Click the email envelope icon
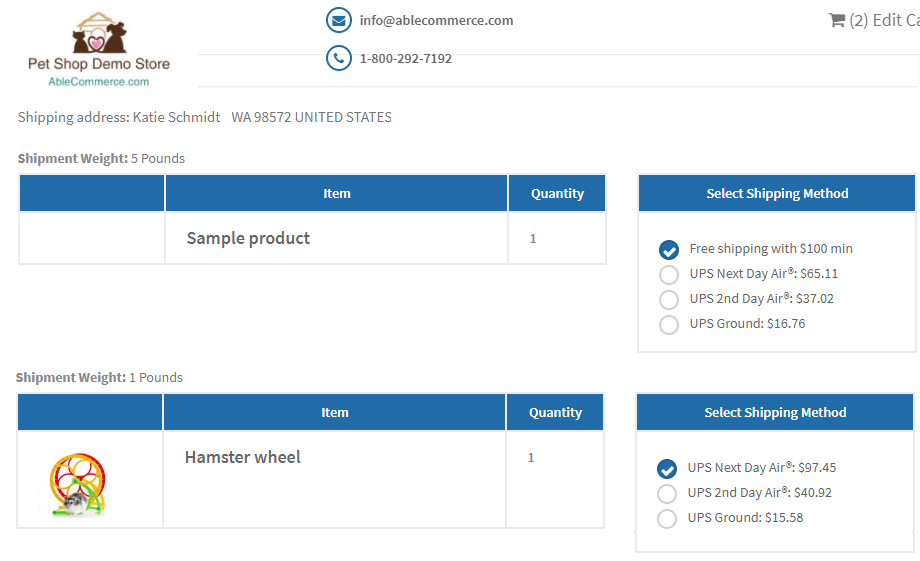The image size is (920, 561). (x=339, y=21)
